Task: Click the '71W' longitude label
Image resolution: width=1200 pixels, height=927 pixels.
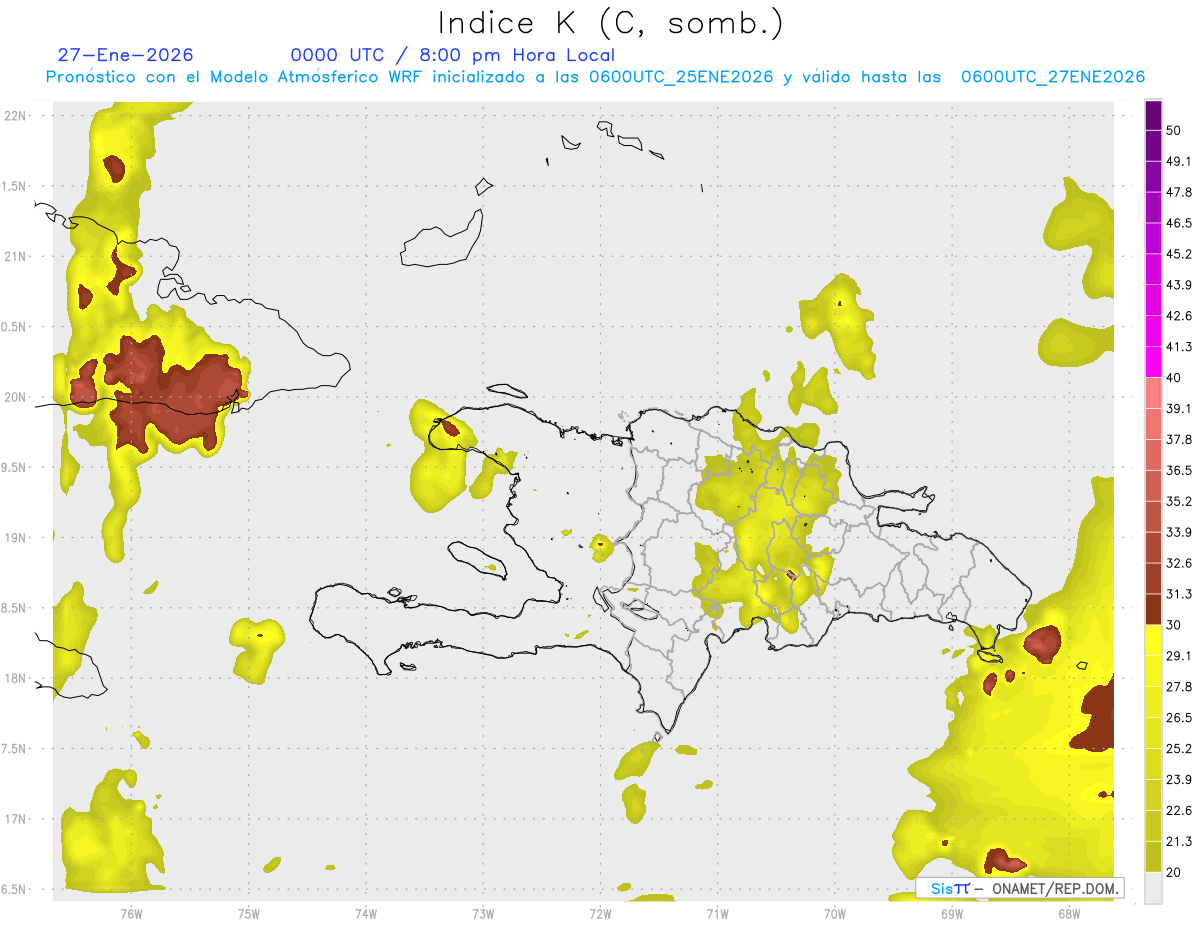Action: [x=717, y=914]
